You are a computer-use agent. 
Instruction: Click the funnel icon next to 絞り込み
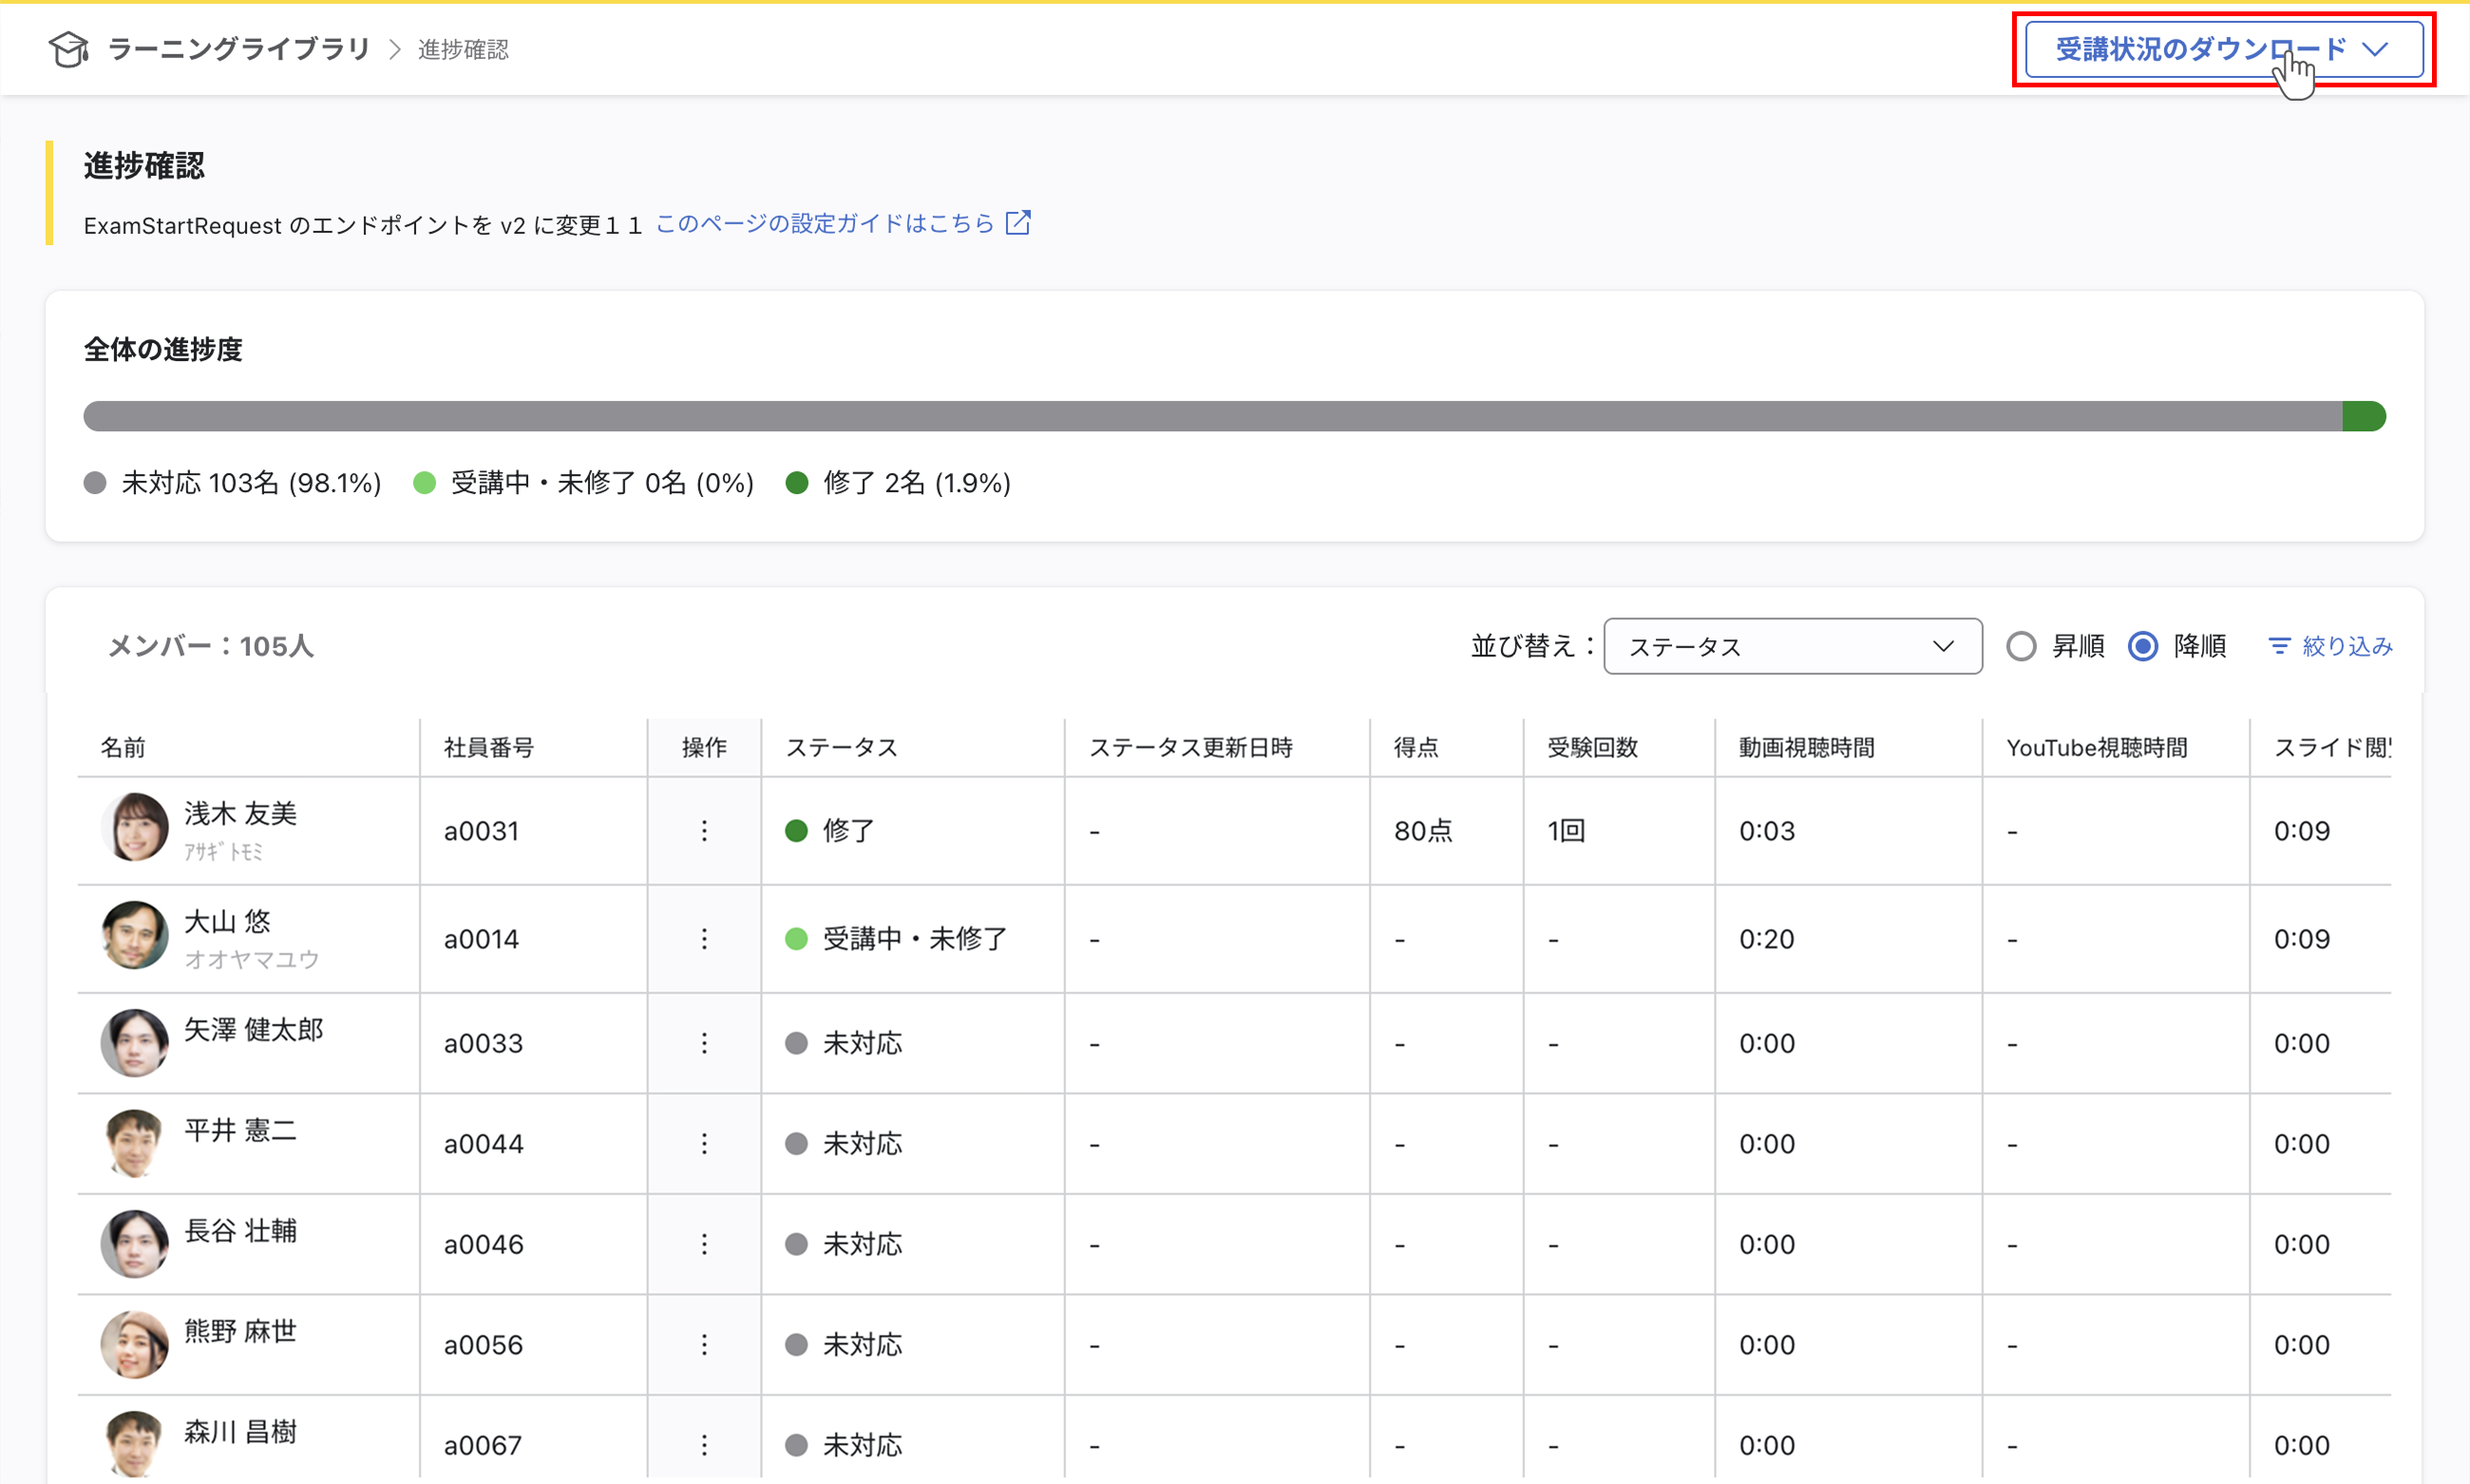pos(2280,646)
